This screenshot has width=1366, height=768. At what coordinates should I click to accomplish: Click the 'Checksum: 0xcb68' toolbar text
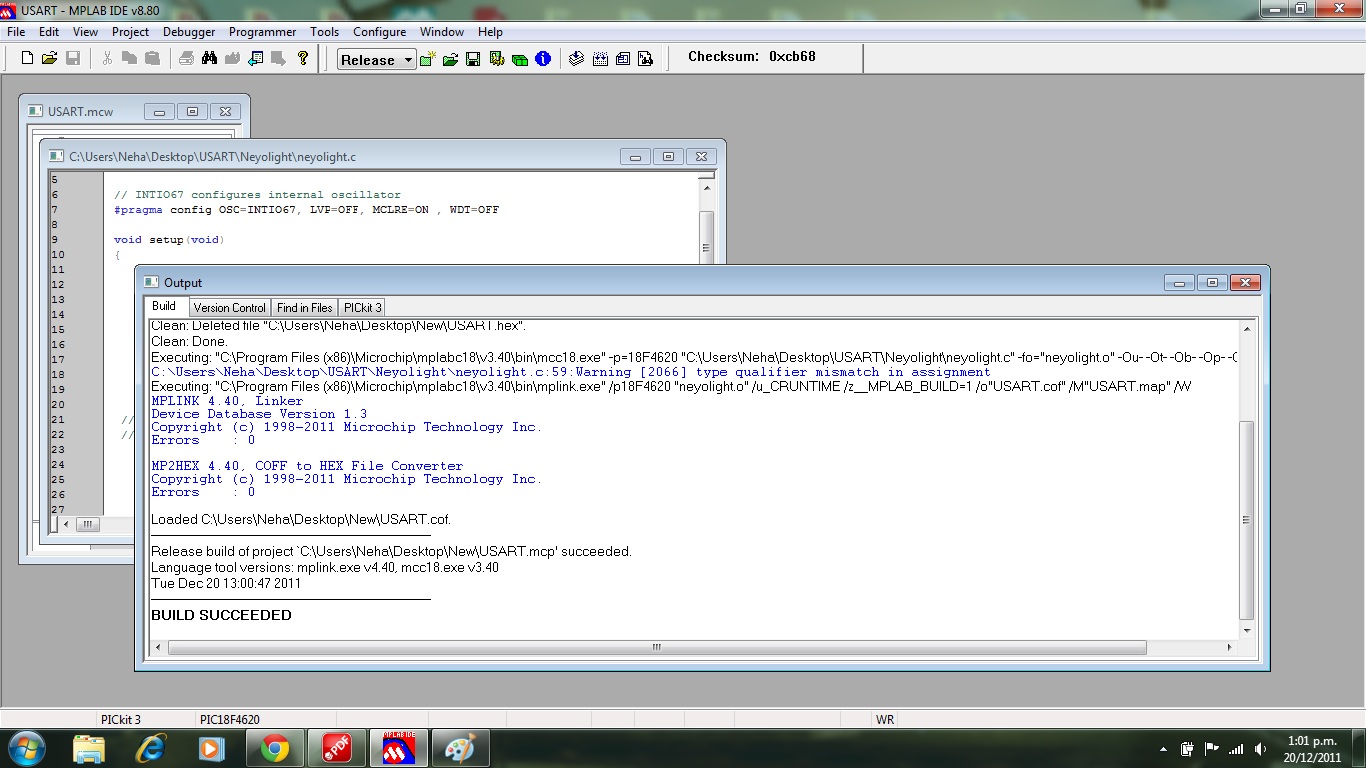click(x=752, y=57)
